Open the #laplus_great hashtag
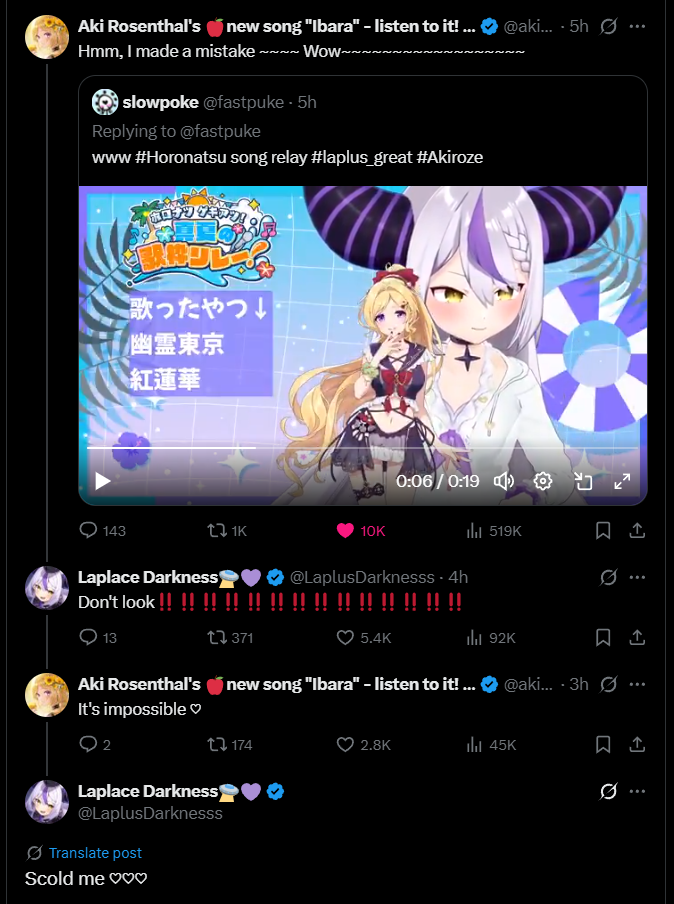The height and width of the screenshot is (904, 674). point(362,157)
